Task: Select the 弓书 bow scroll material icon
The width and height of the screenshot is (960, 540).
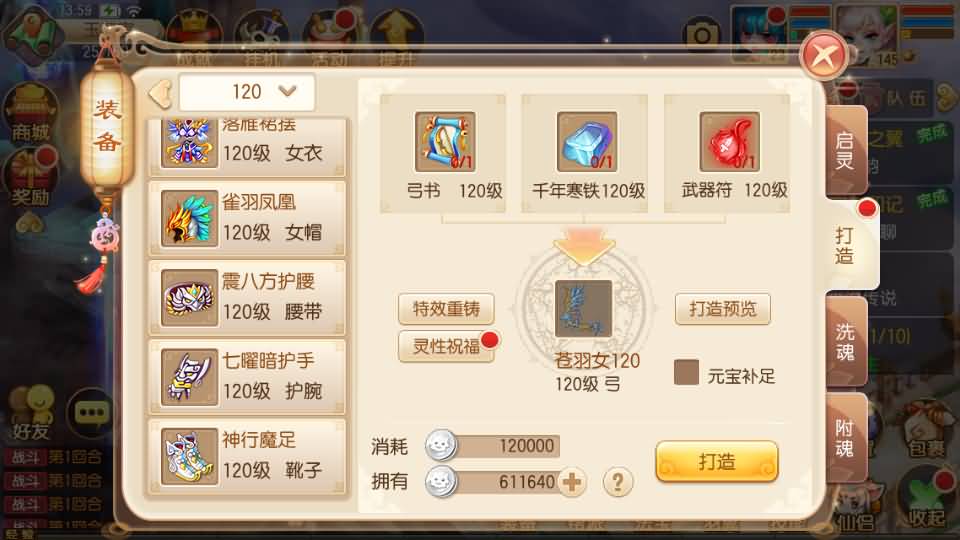Action: [x=444, y=142]
